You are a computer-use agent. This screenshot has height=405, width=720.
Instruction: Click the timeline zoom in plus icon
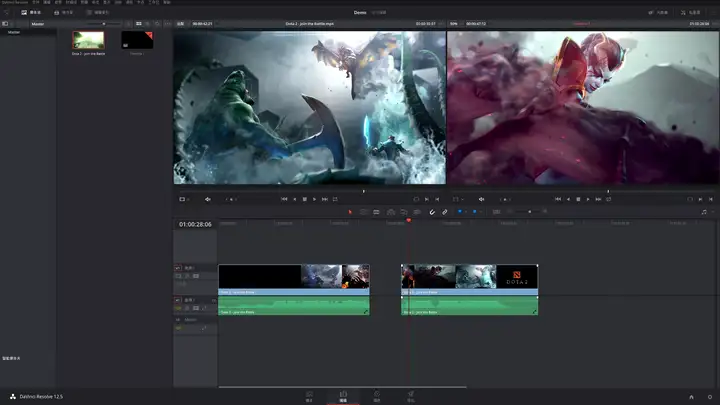(545, 212)
